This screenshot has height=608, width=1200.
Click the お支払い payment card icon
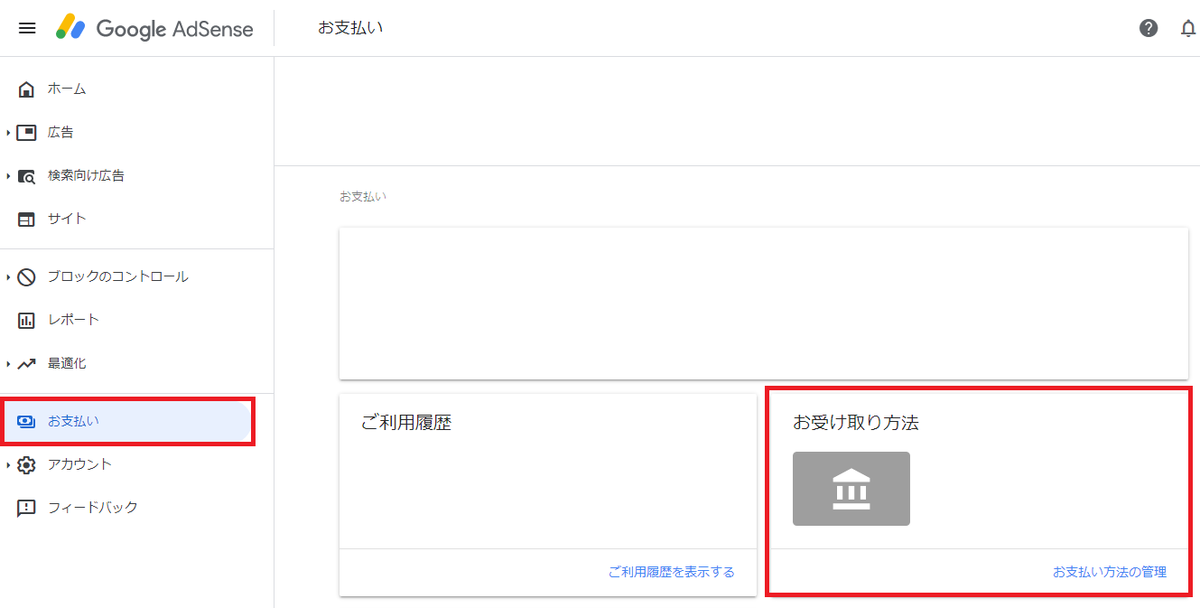pyautogui.click(x=25, y=421)
